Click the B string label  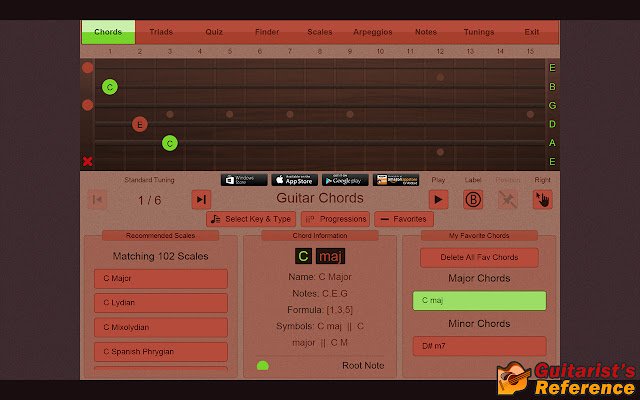552,87
